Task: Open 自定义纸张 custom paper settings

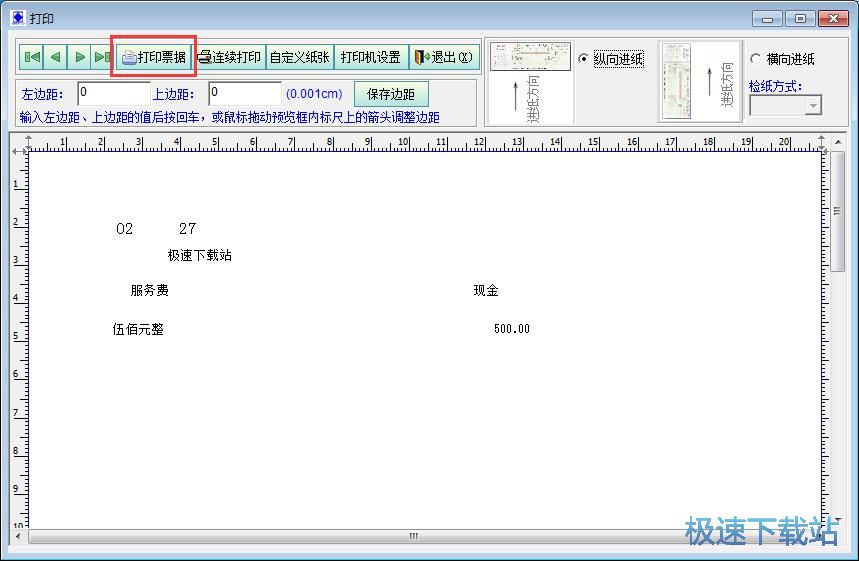Action: [x=300, y=57]
